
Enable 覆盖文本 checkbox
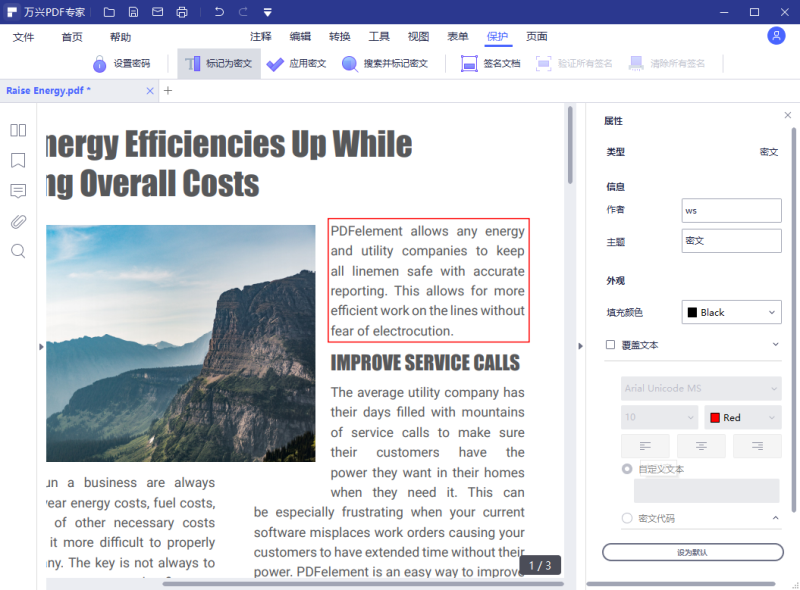point(610,345)
